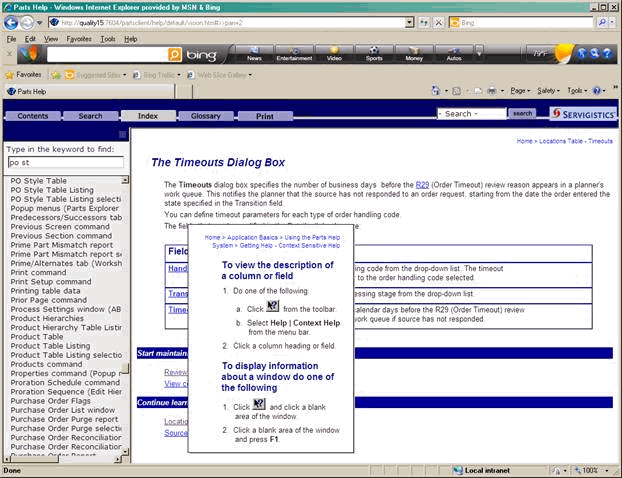The width and height of the screenshot is (622, 478).
Task: Close the Bing toolbar with its X
Action: [x=10, y=53]
